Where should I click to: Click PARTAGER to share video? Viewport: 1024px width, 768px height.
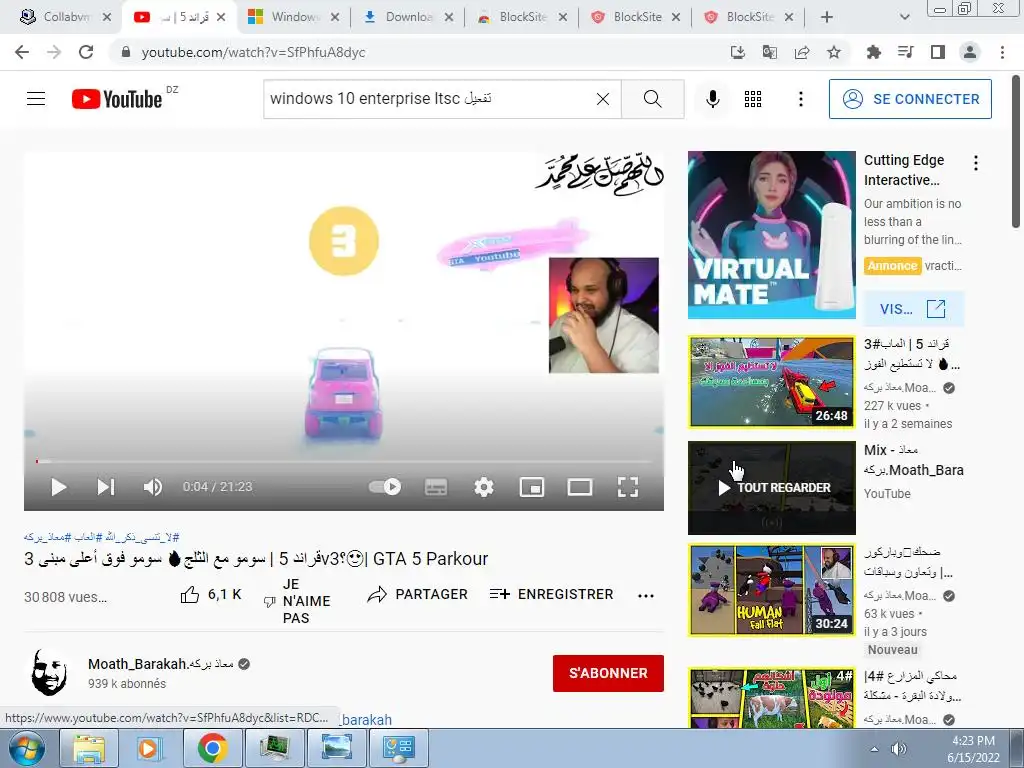[417, 594]
